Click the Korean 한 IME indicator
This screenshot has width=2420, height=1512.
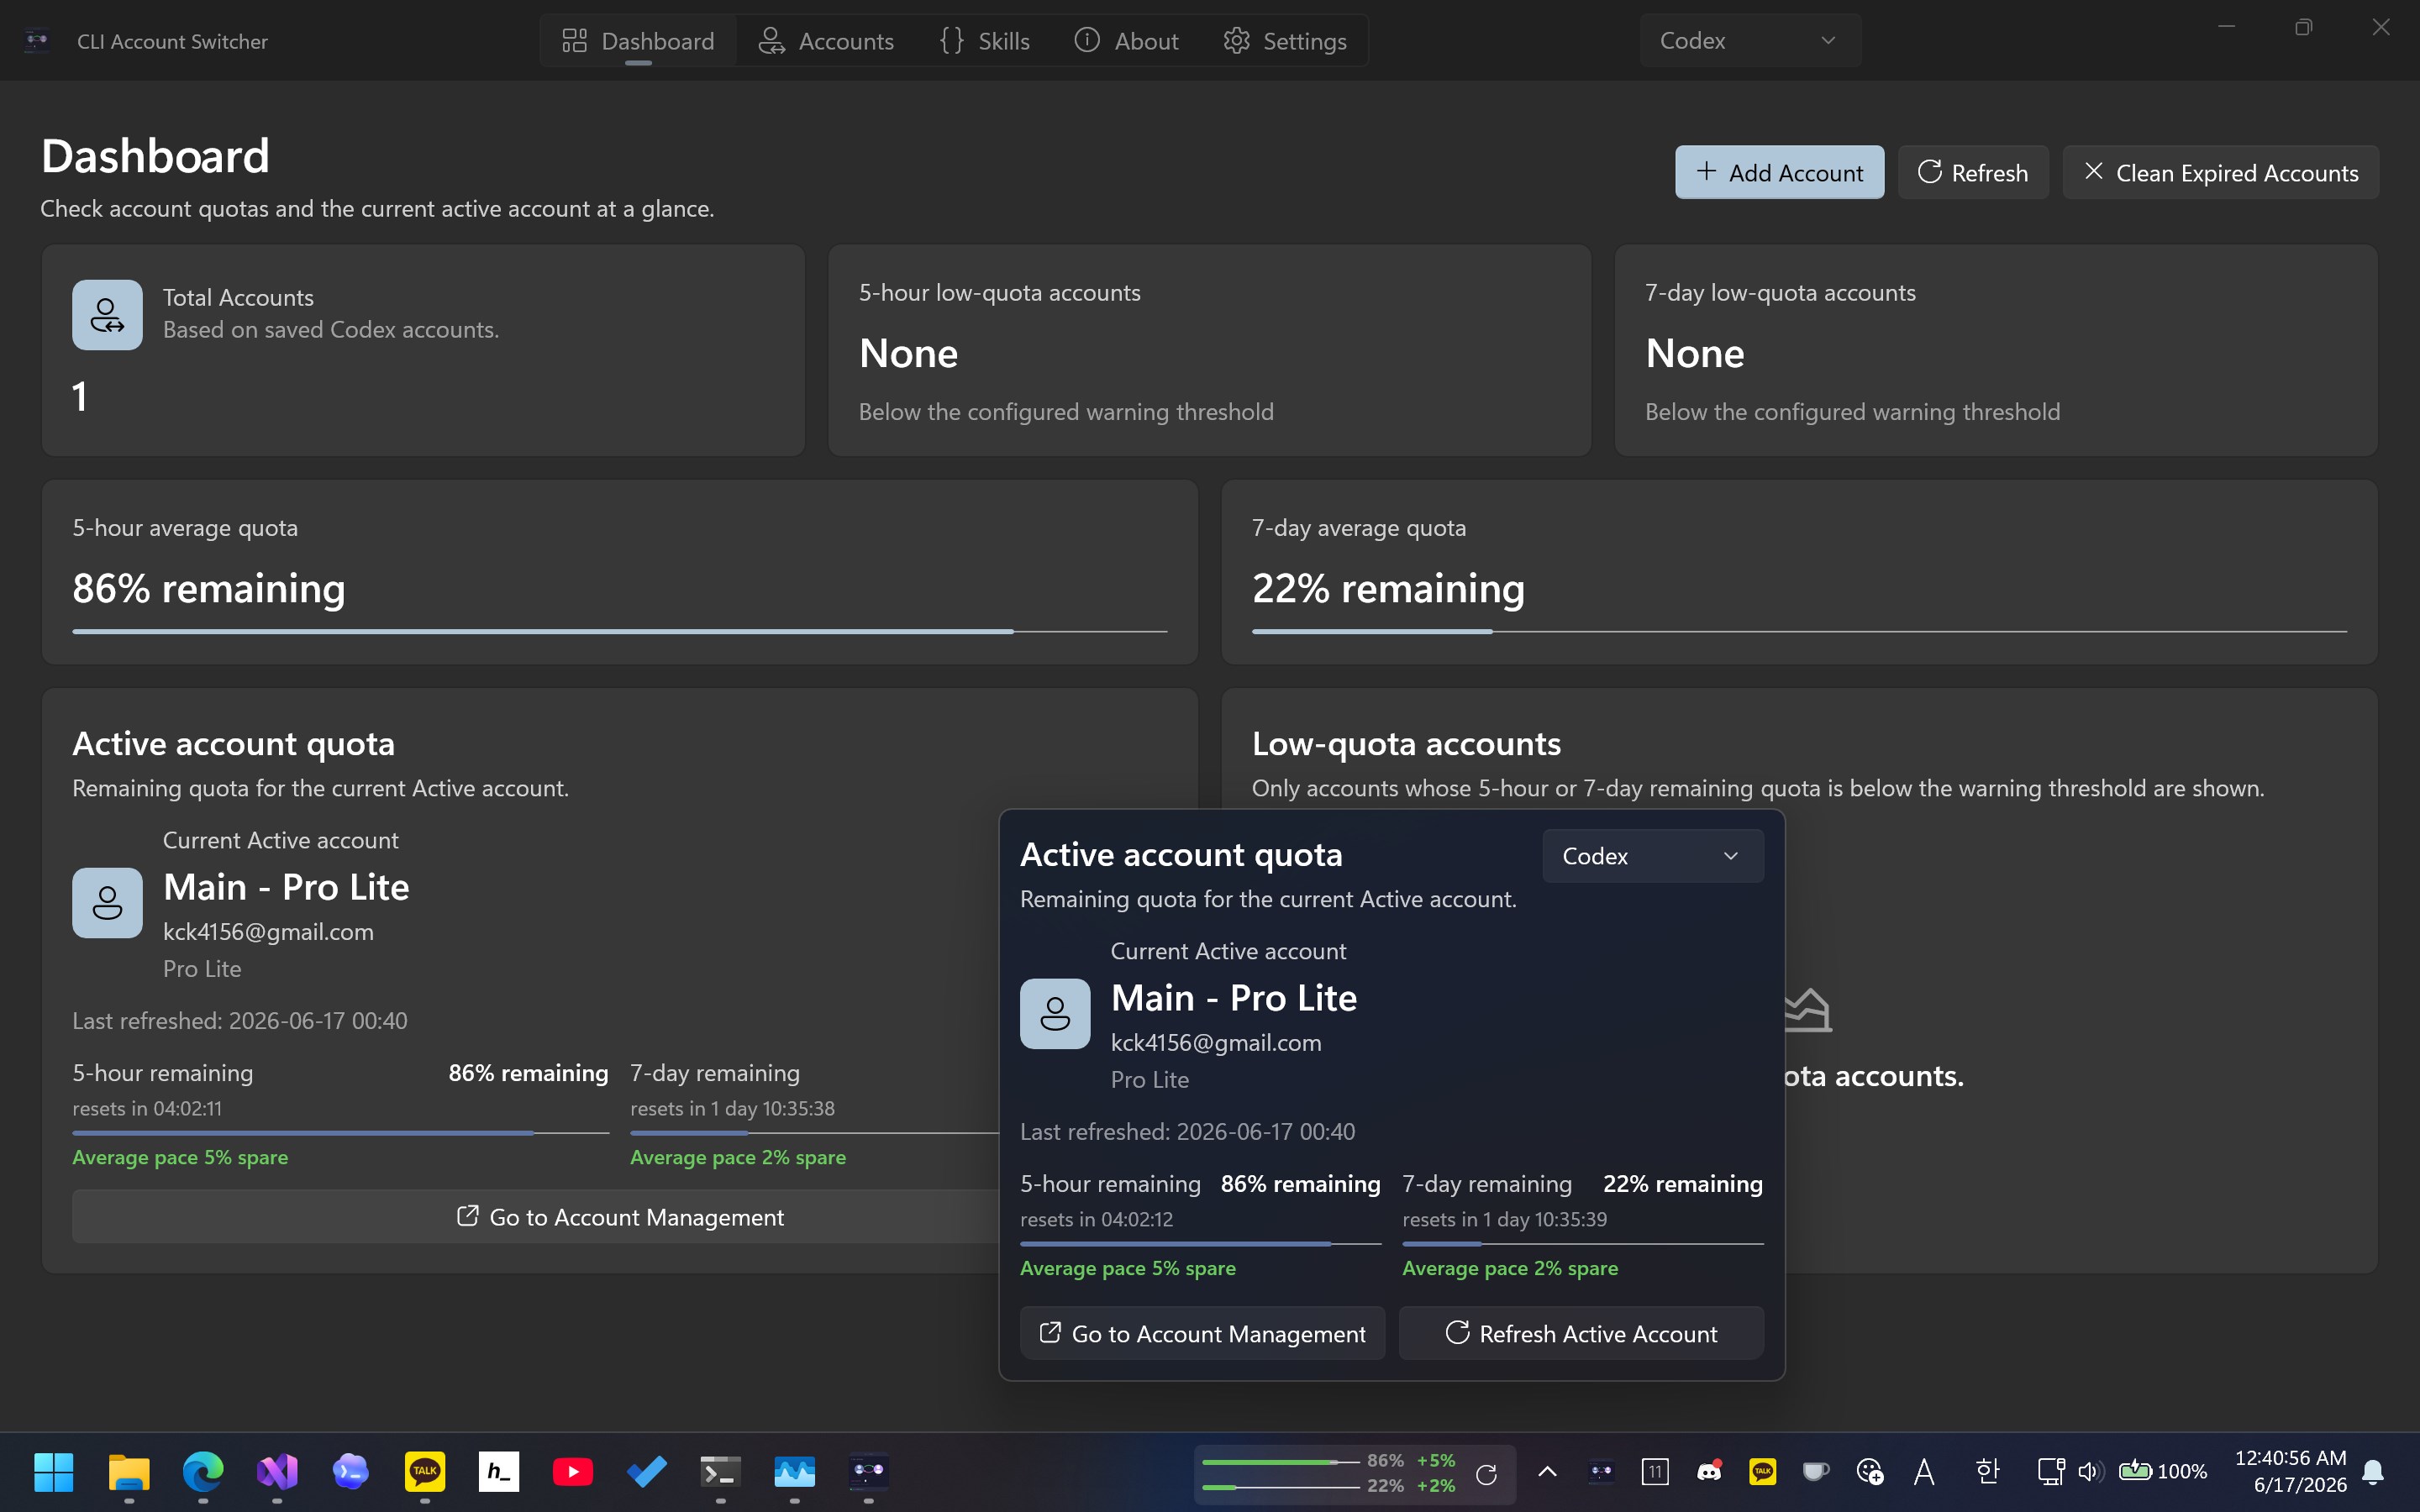coord(1987,1471)
